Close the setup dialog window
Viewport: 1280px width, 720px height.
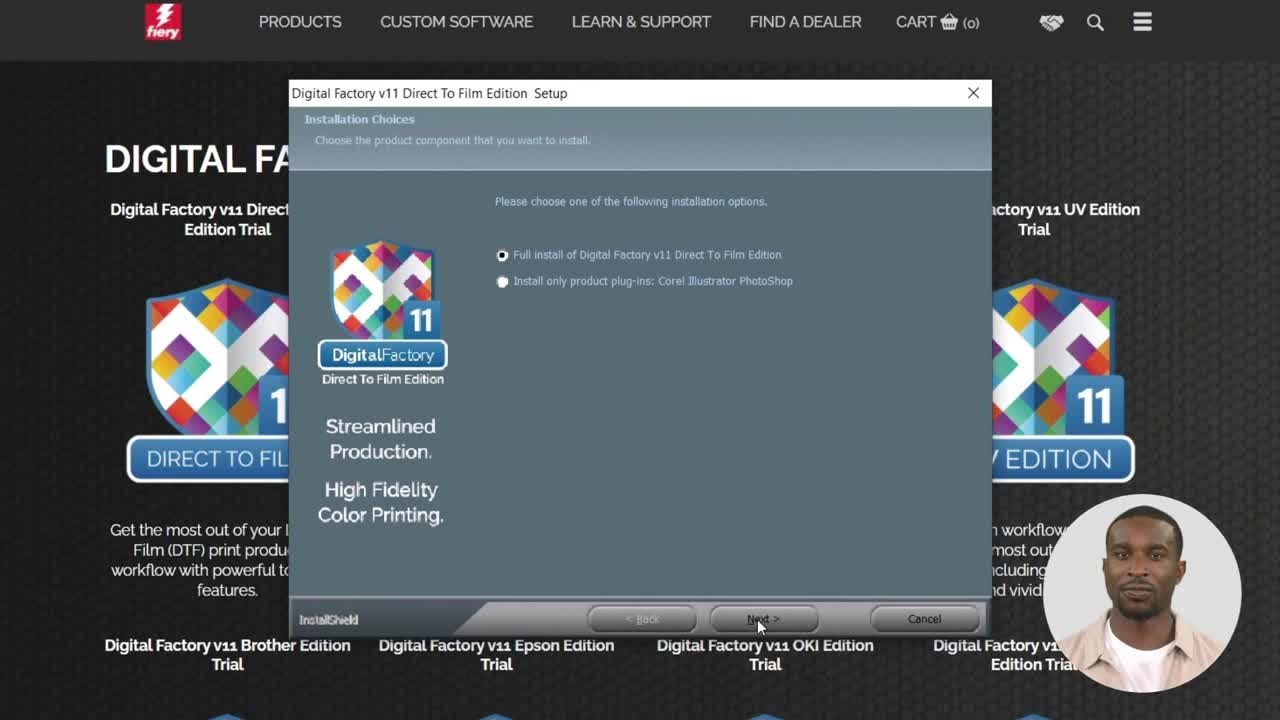tap(973, 93)
